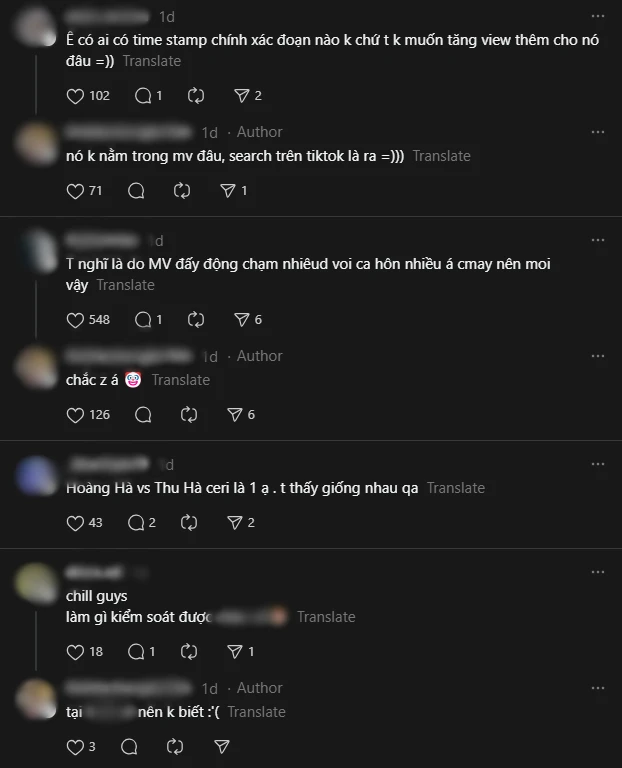This screenshot has height=768, width=622.
Task: Share the comment with 548 likes
Action: [241, 320]
